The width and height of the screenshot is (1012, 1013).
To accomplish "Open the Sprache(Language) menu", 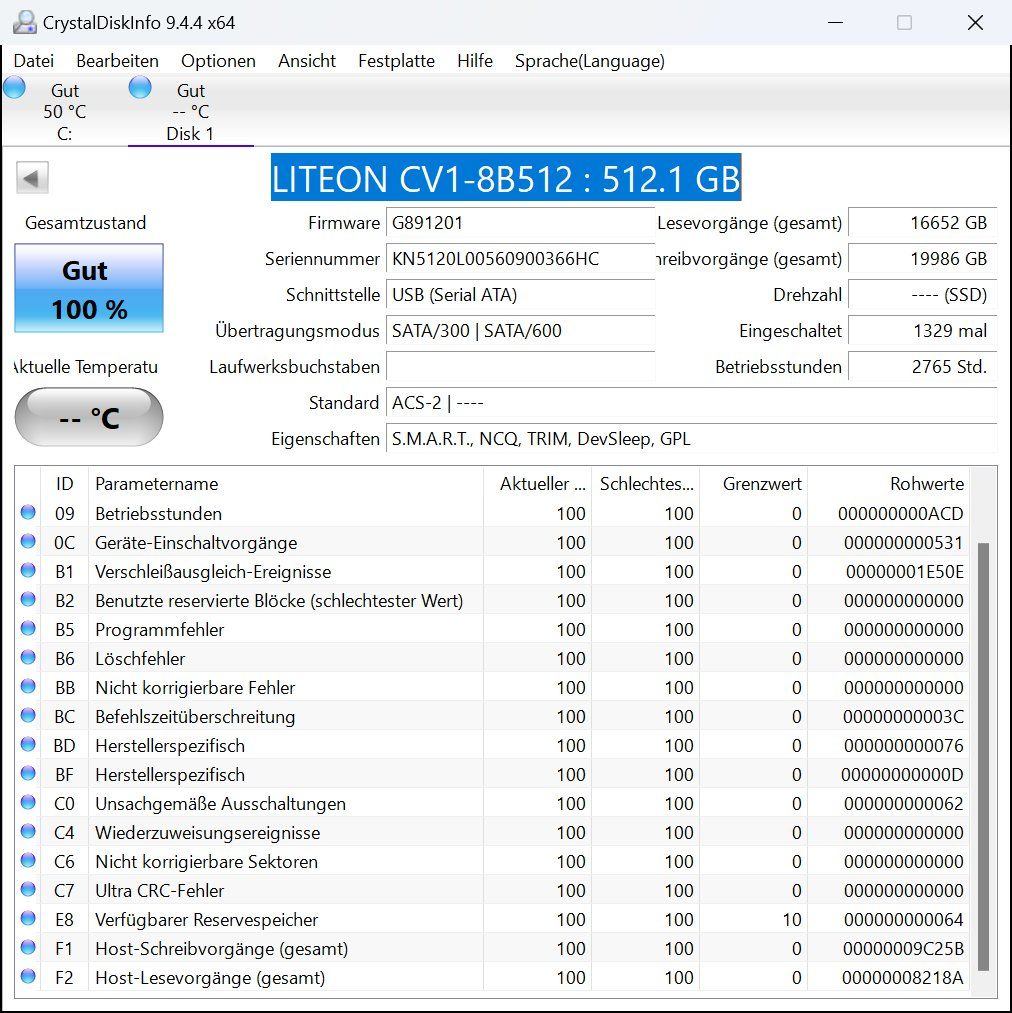I will pos(590,61).
